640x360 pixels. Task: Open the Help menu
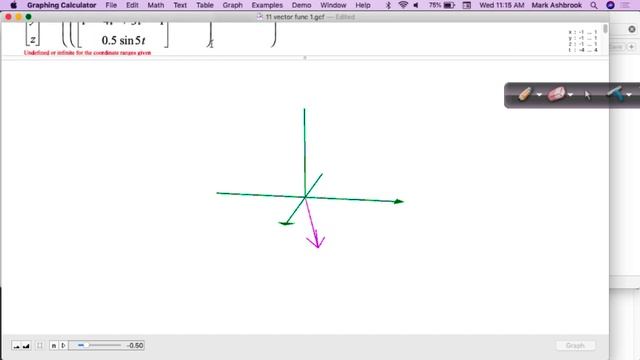(x=363, y=5)
